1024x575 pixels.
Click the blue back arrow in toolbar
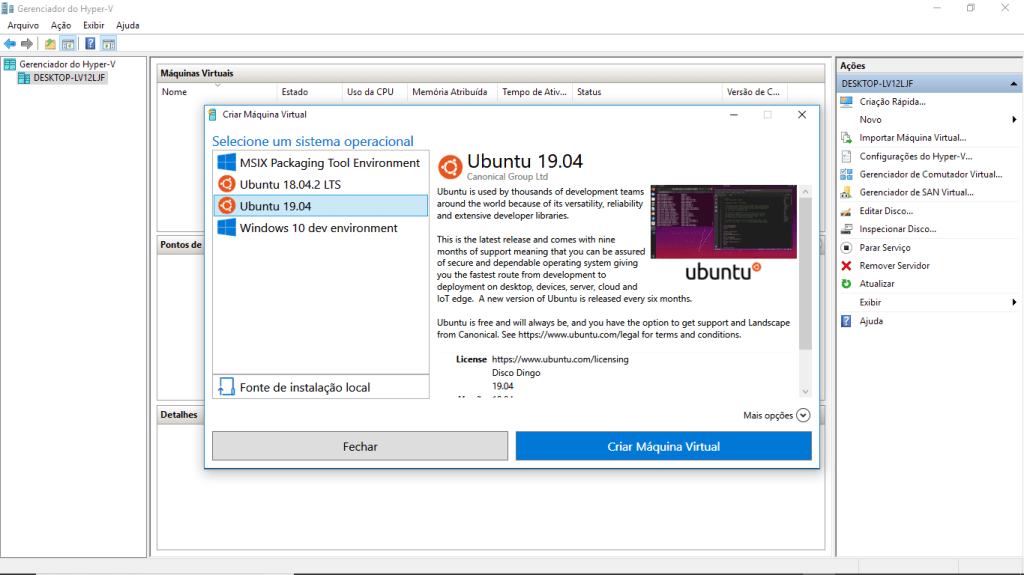point(10,44)
